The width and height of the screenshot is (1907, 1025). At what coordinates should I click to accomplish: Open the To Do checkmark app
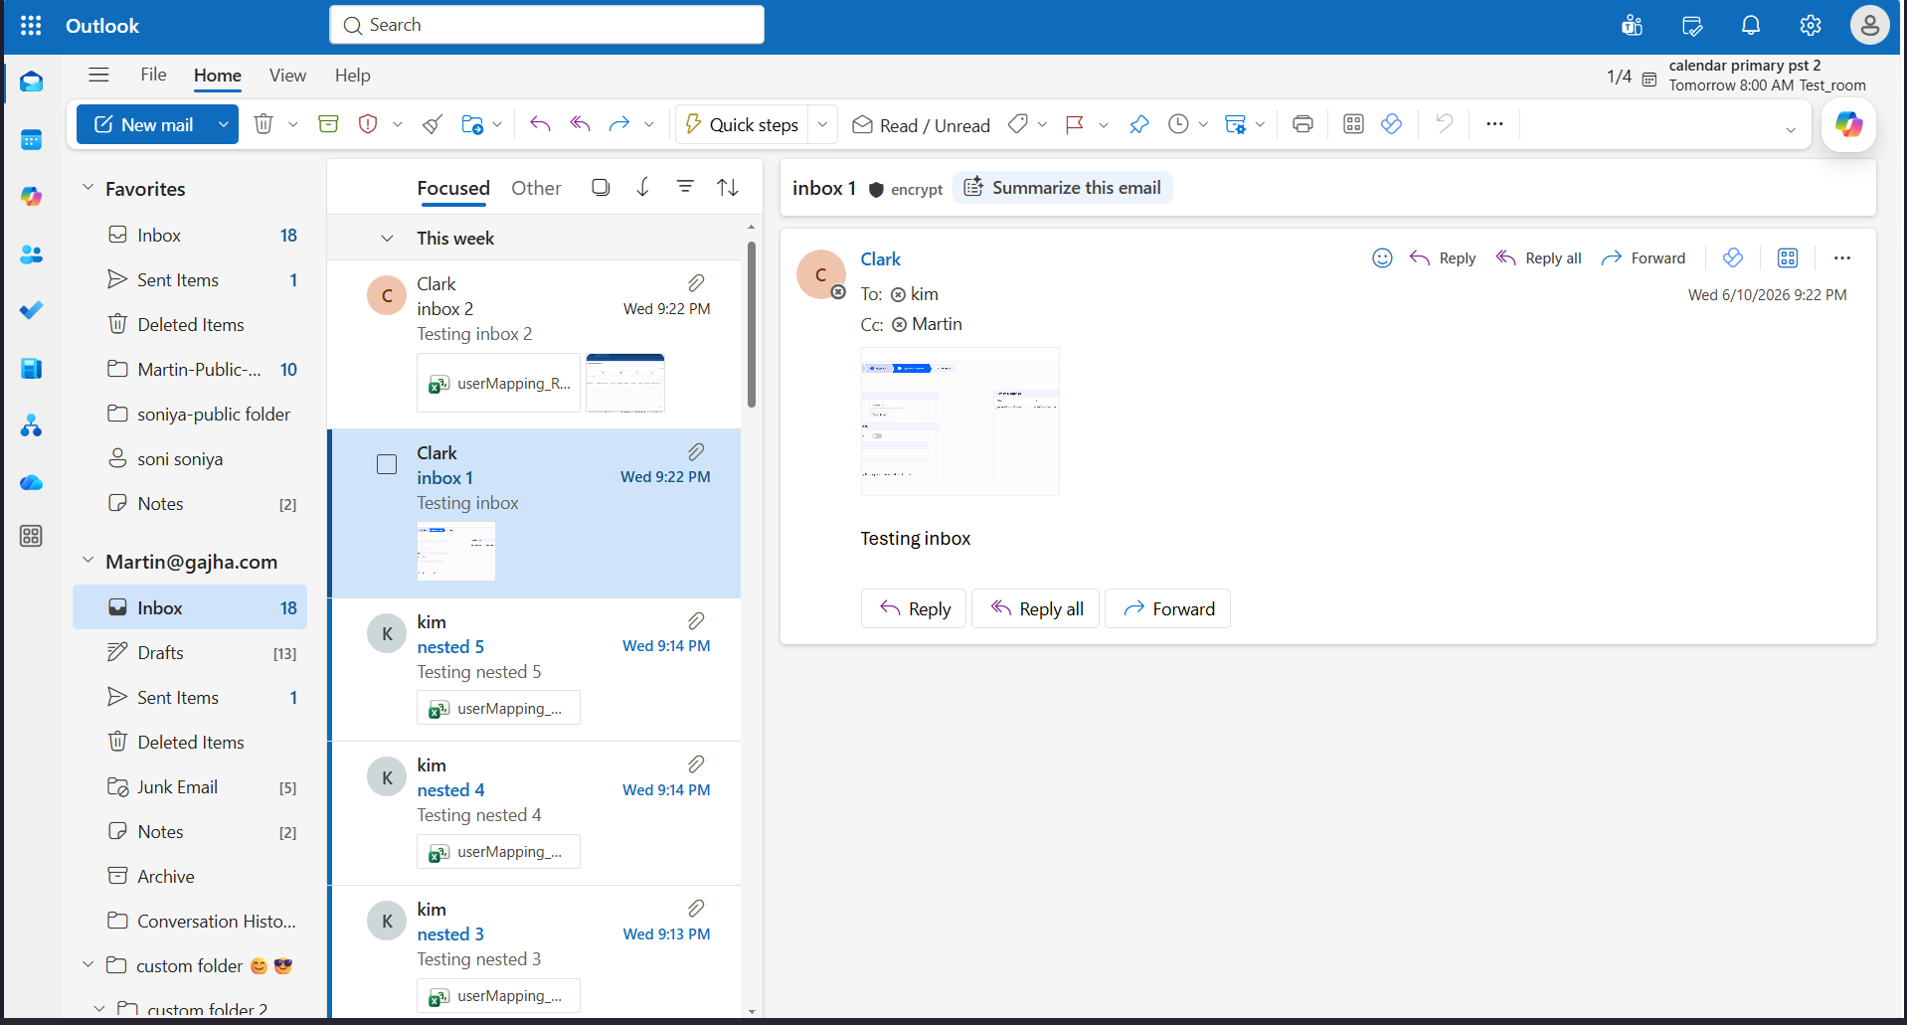[x=31, y=311]
